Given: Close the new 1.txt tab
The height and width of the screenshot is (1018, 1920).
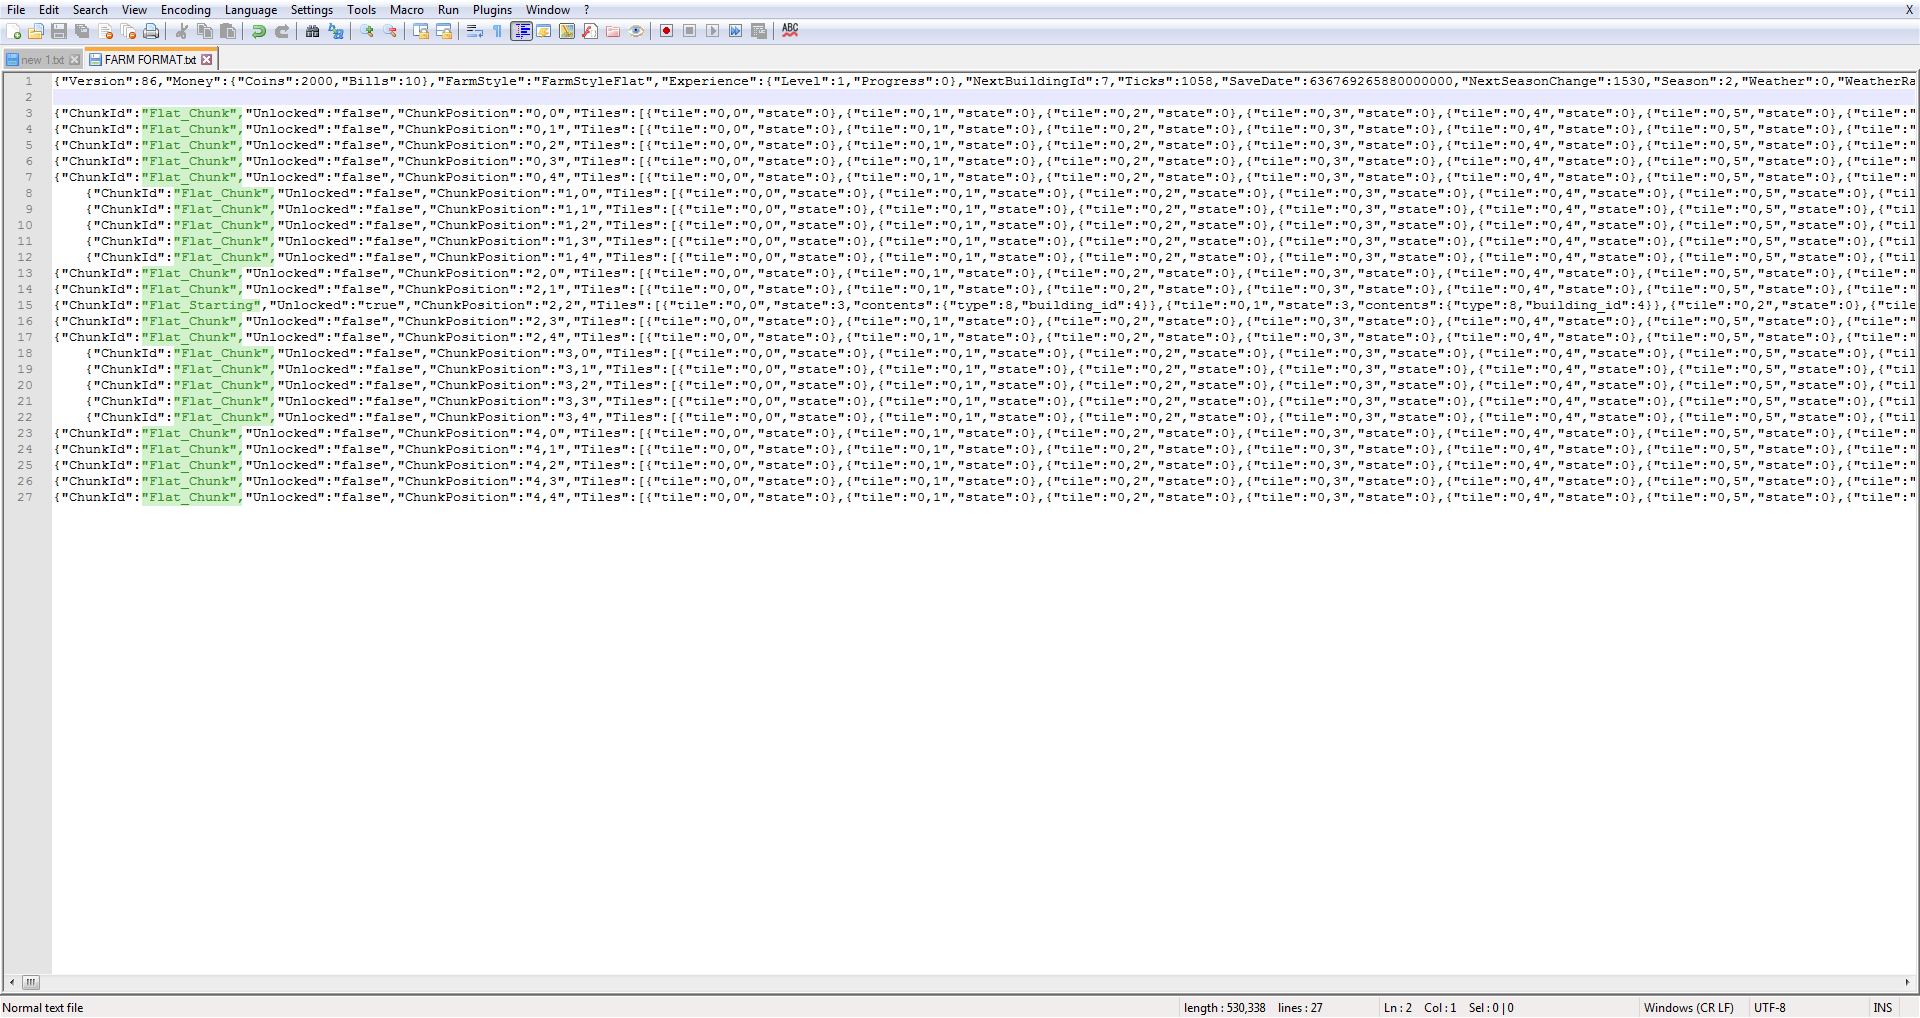Looking at the screenshot, I should coord(74,60).
